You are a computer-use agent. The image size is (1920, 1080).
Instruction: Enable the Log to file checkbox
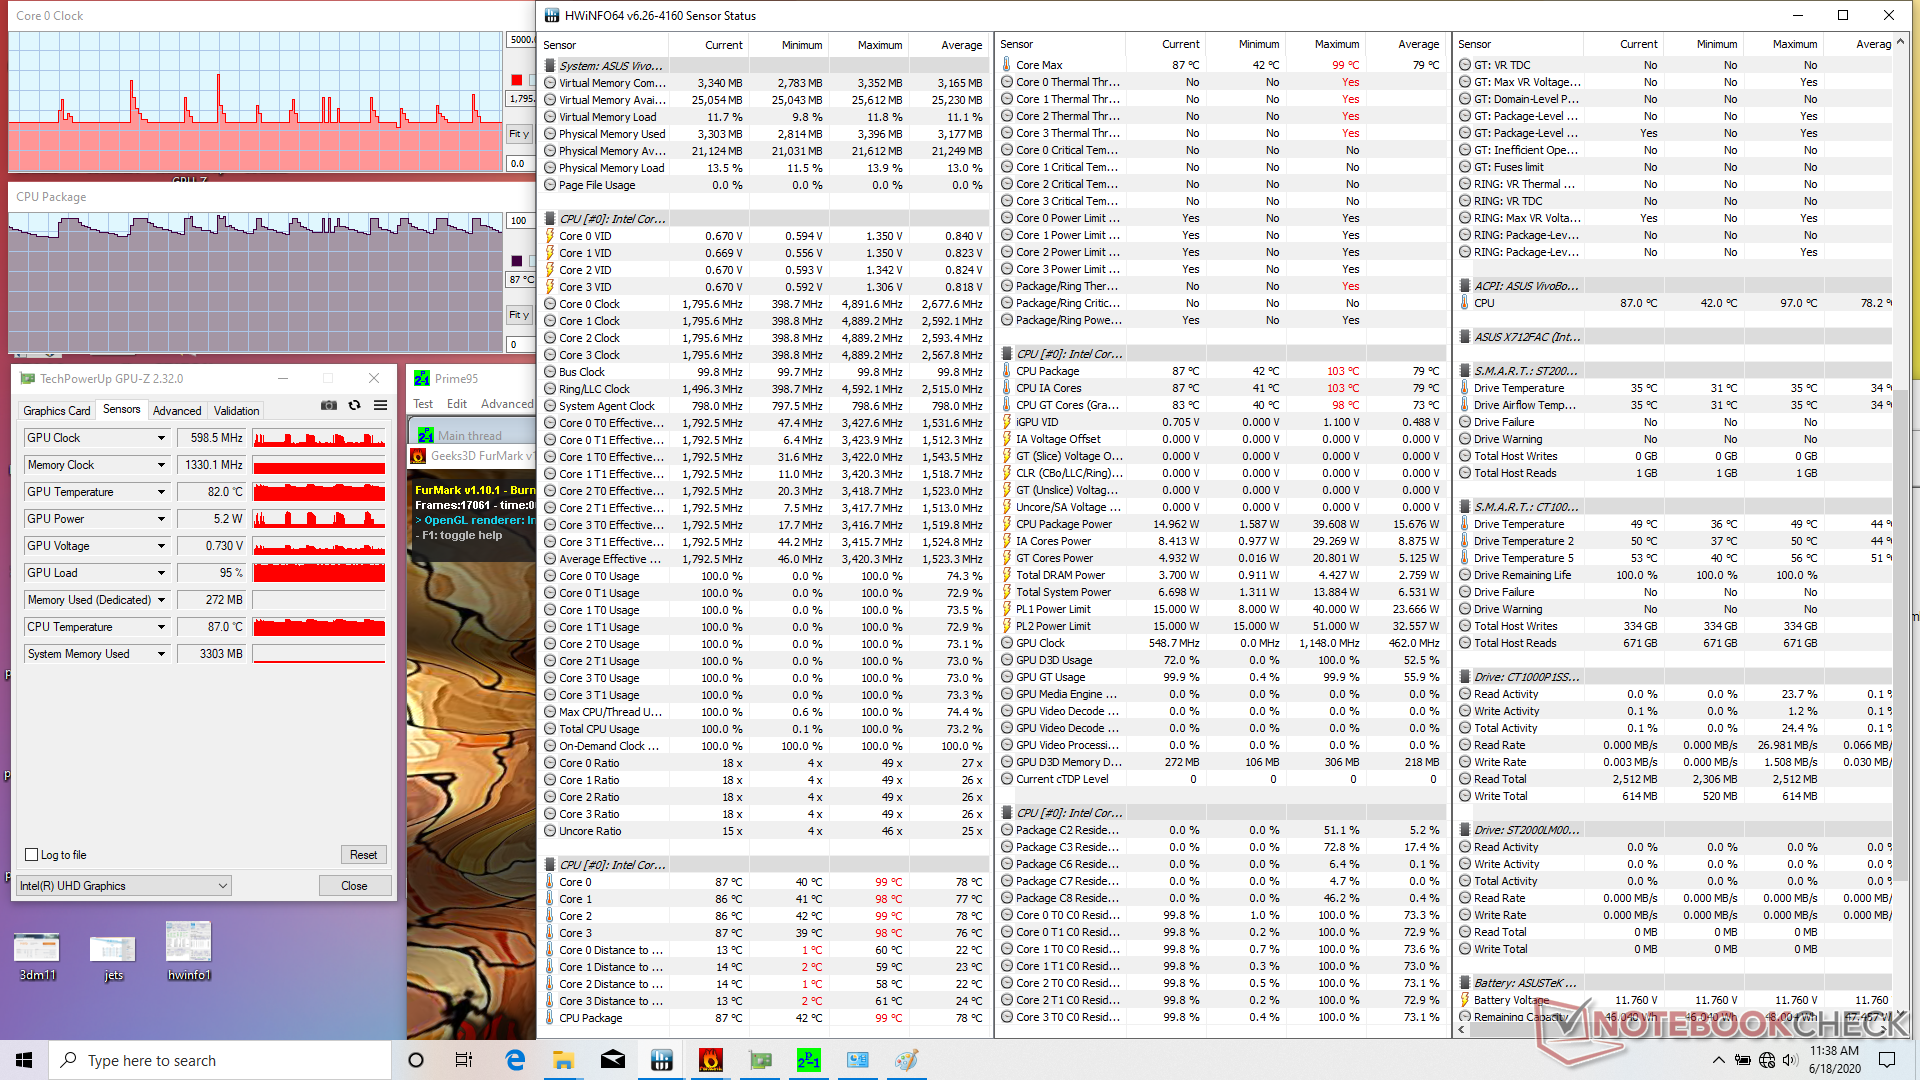32,855
